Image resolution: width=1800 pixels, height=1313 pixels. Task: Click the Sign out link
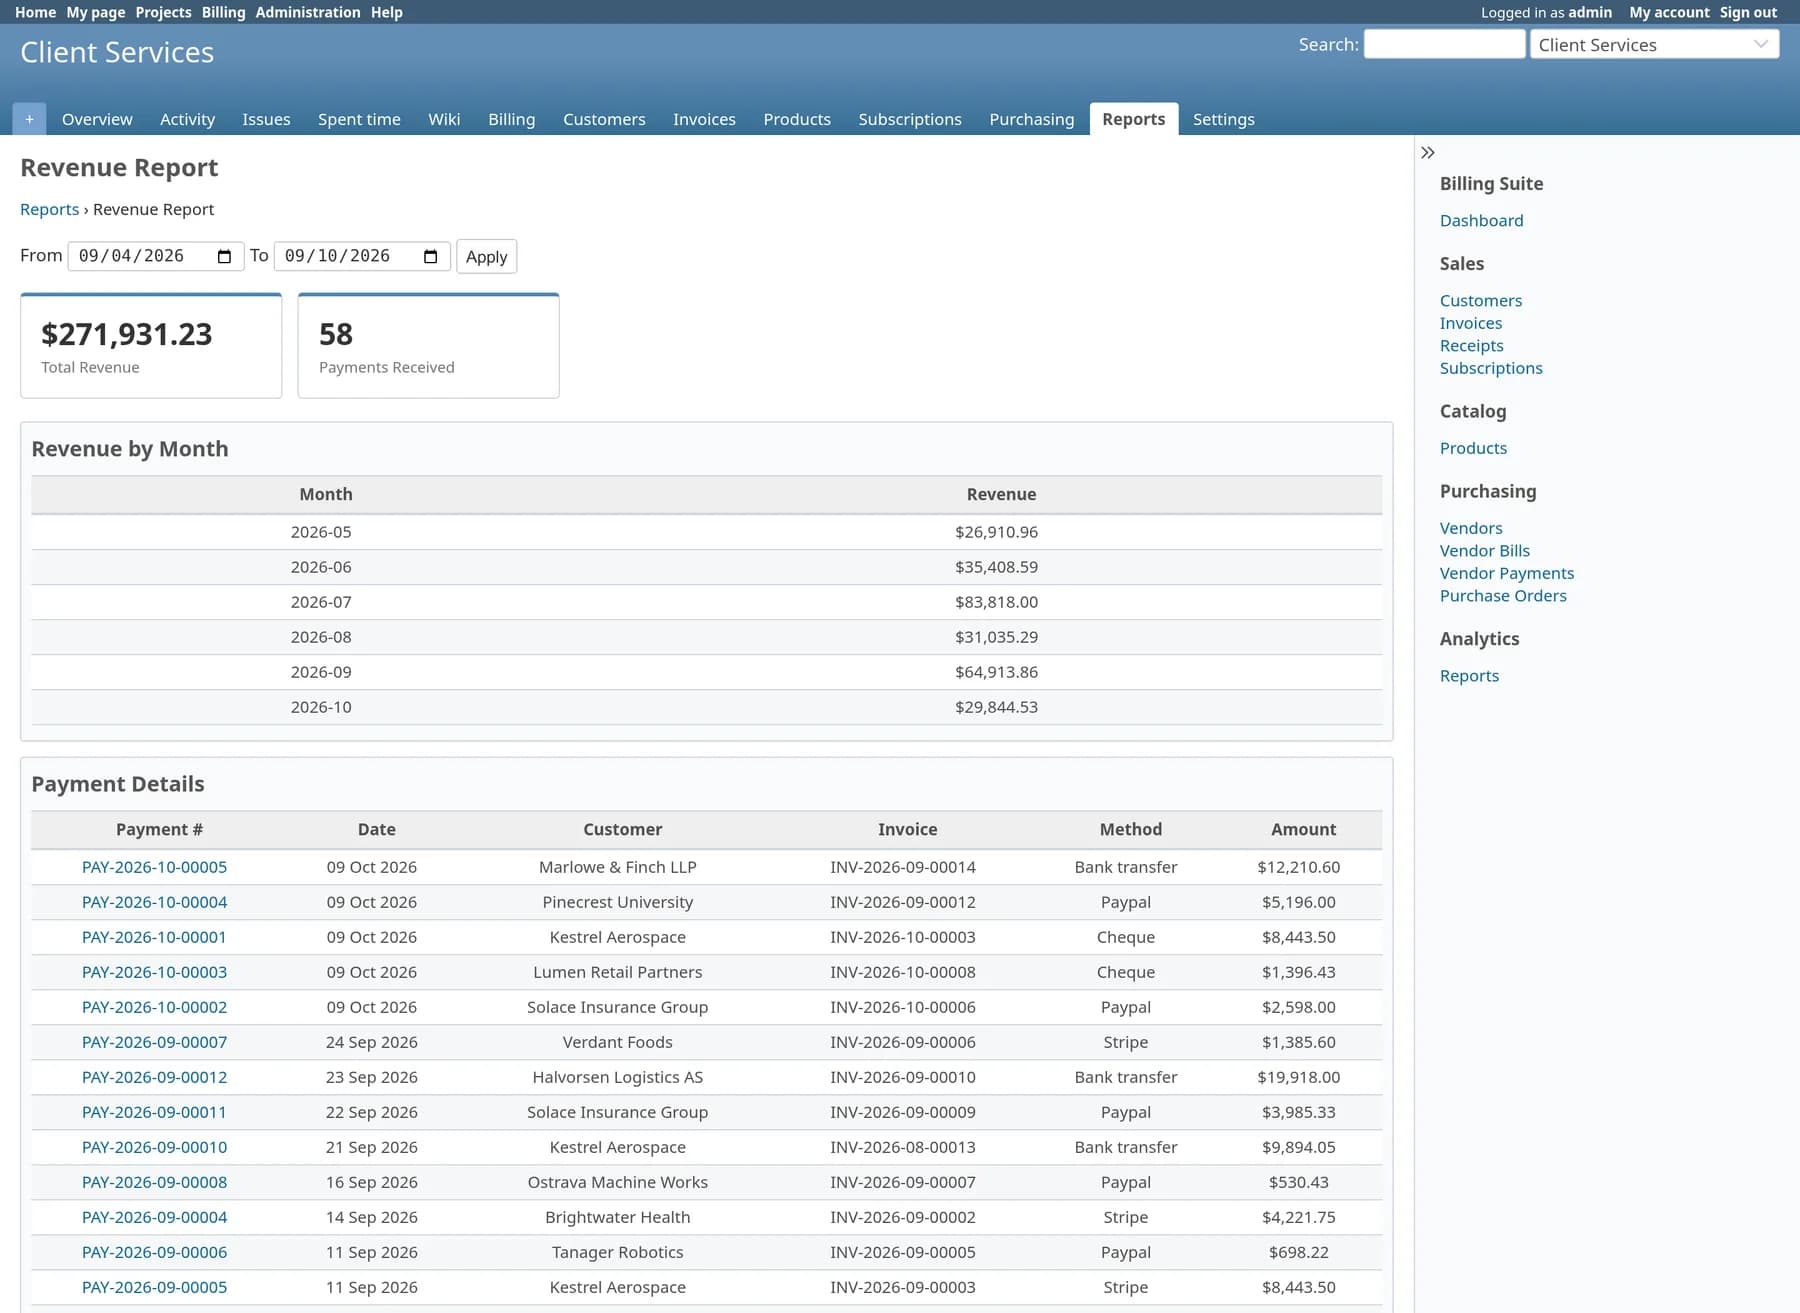1748,12
